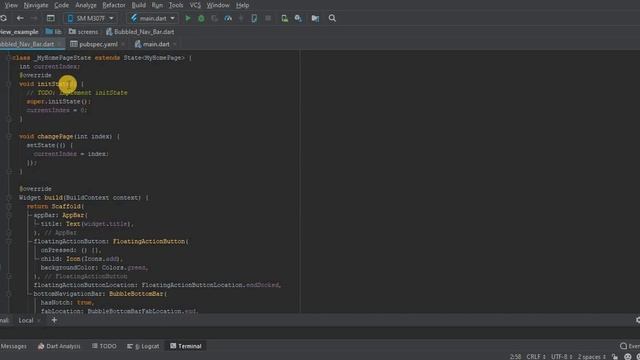
Task: Collapse the _MyHomePageState class fold marker
Action: point(9,58)
